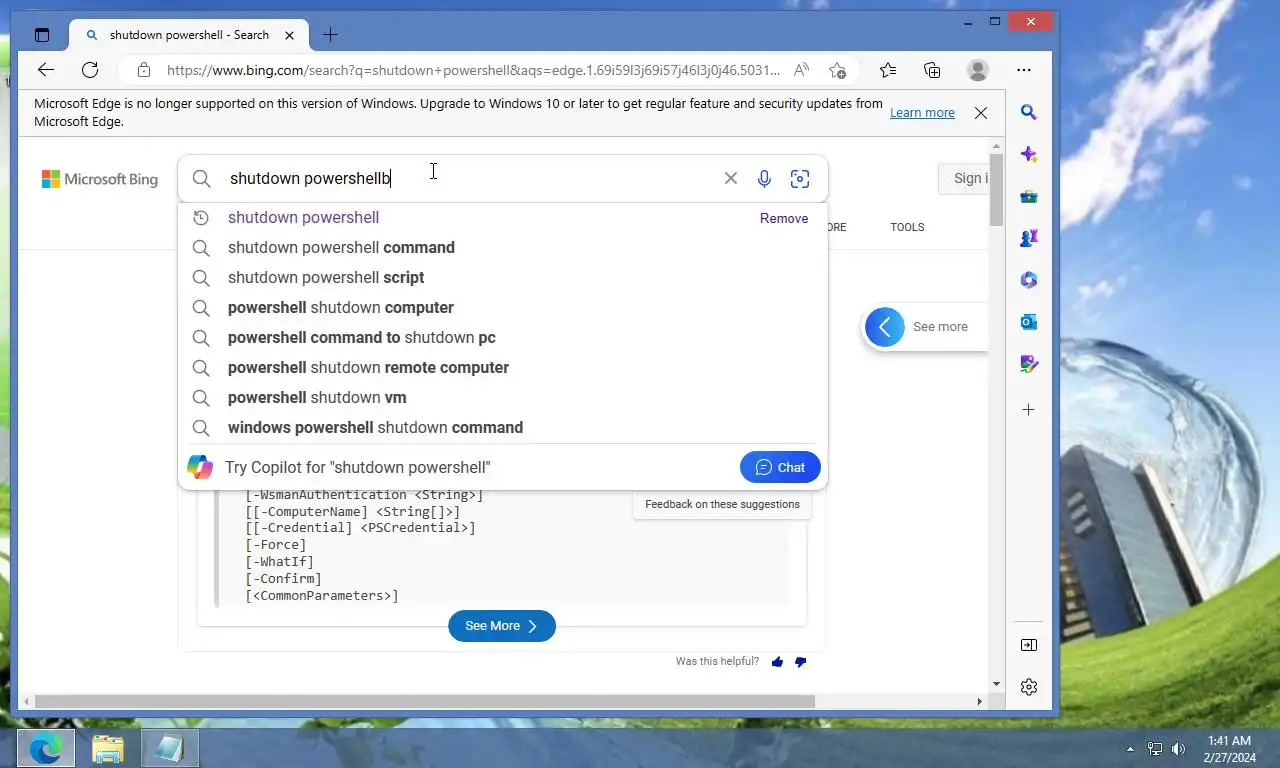The height and width of the screenshot is (768, 1280).
Task: Open Tools briefcase icon in sidebar
Action: [1029, 196]
